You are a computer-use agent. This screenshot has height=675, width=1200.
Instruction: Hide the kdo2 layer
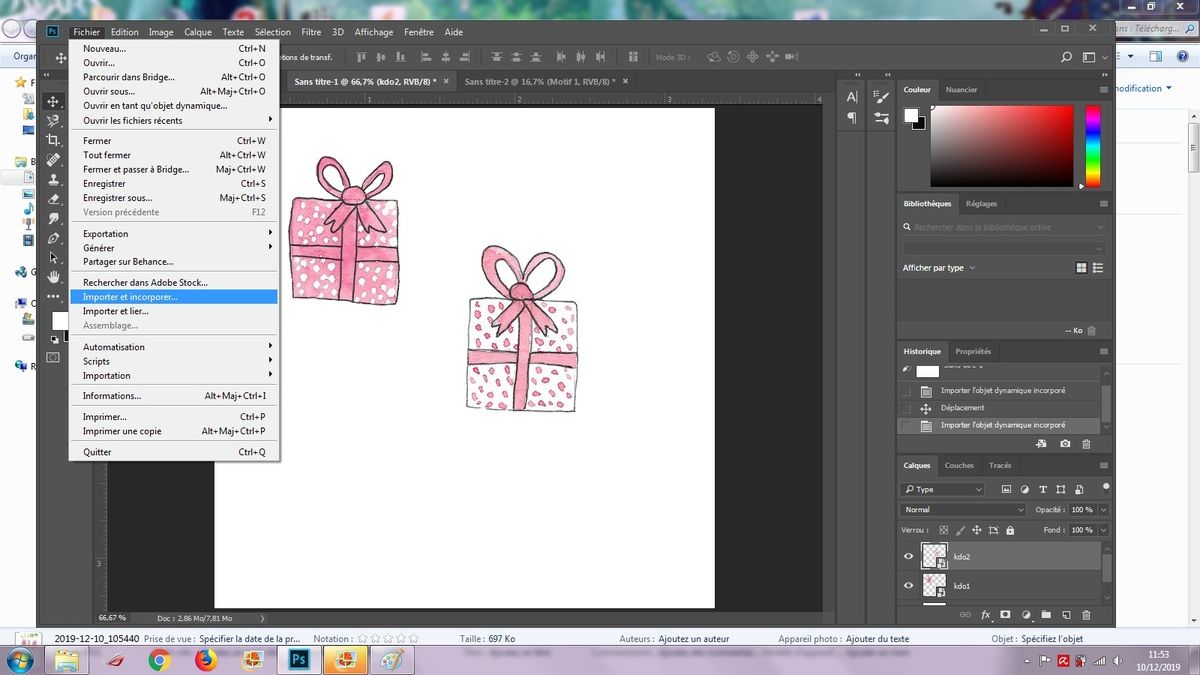pos(908,556)
